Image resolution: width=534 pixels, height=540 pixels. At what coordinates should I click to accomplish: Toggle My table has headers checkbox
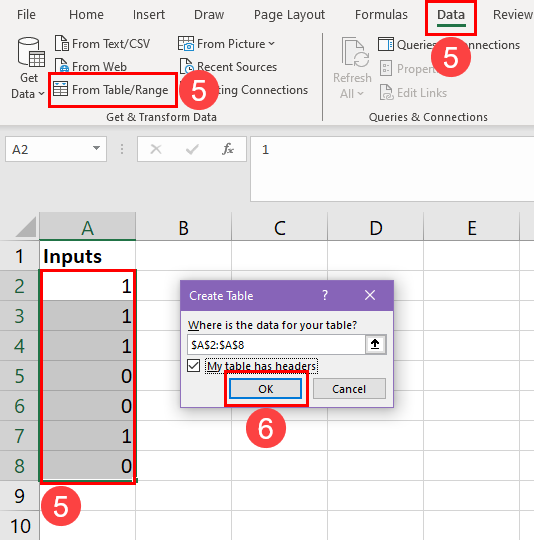pyautogui.click(x=193, y=366)
